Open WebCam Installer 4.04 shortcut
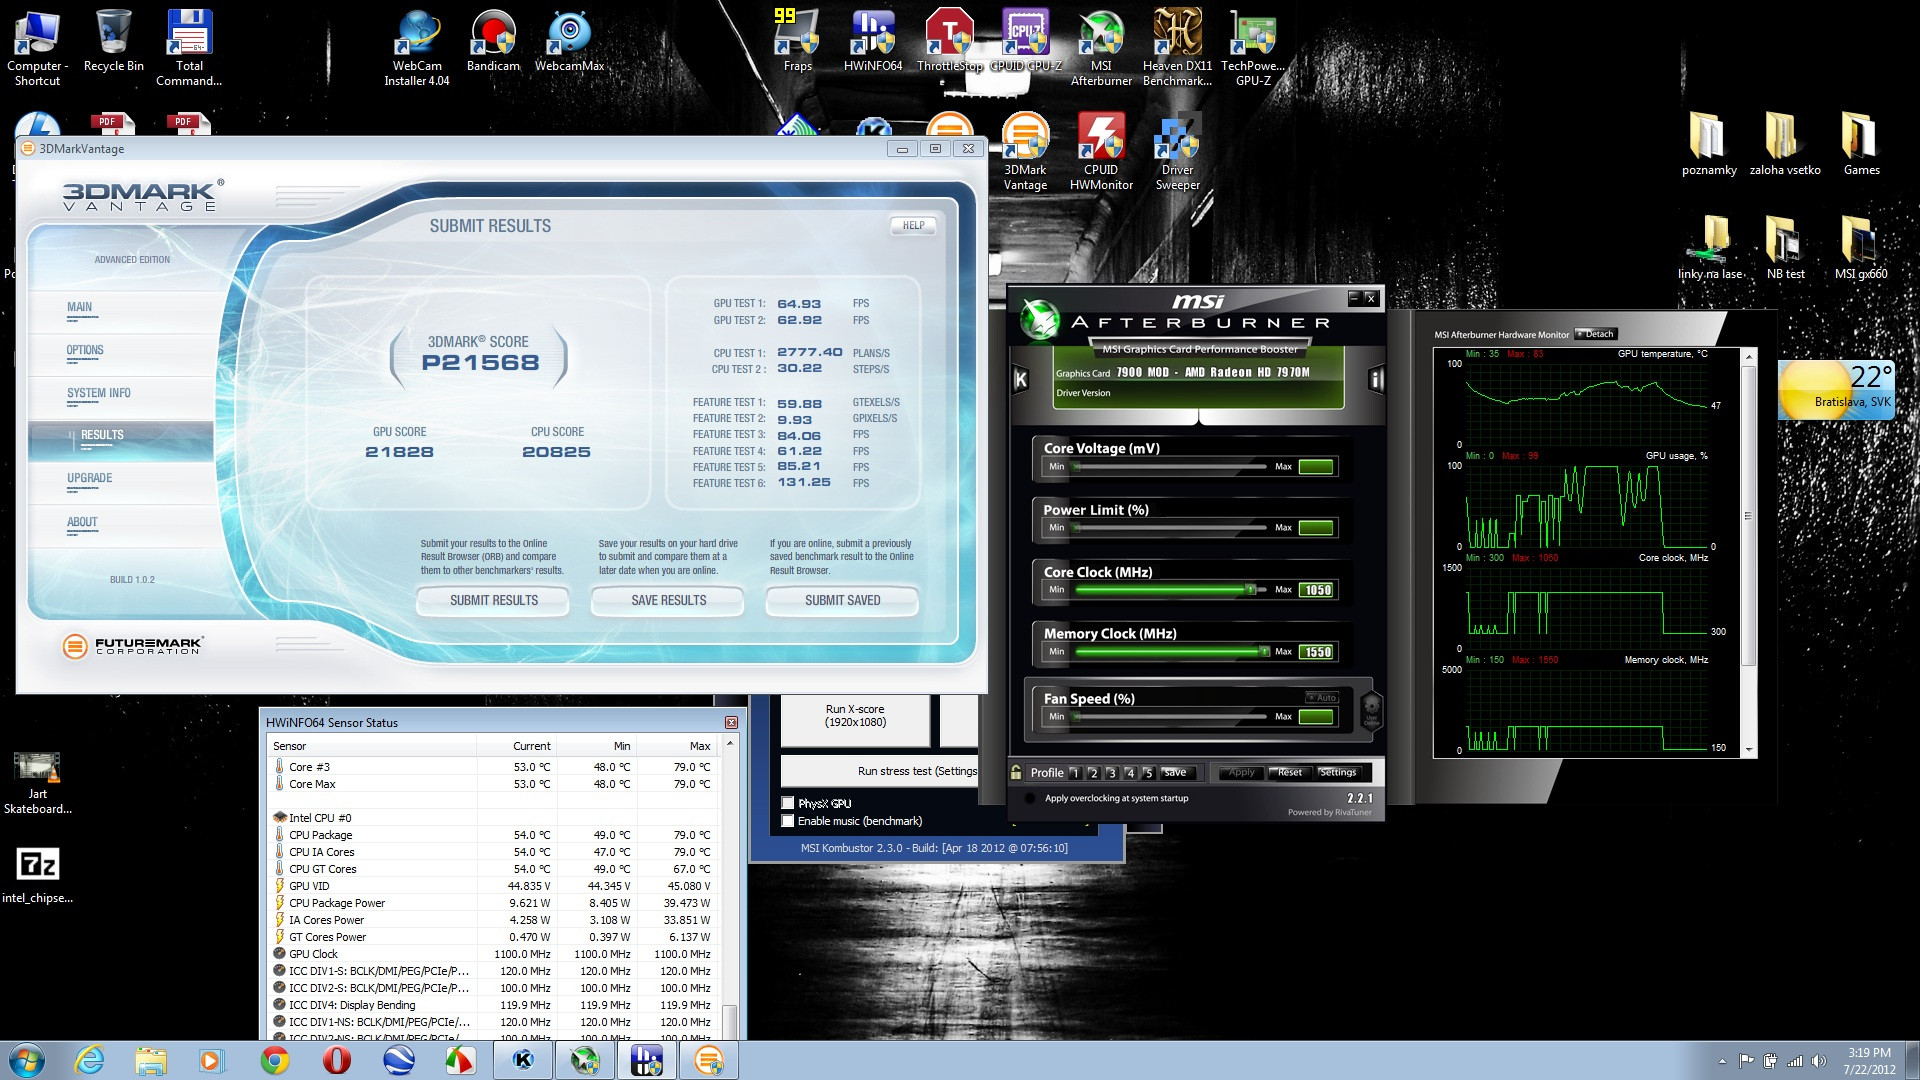The image size is (1920, 1080). point(417,47)
